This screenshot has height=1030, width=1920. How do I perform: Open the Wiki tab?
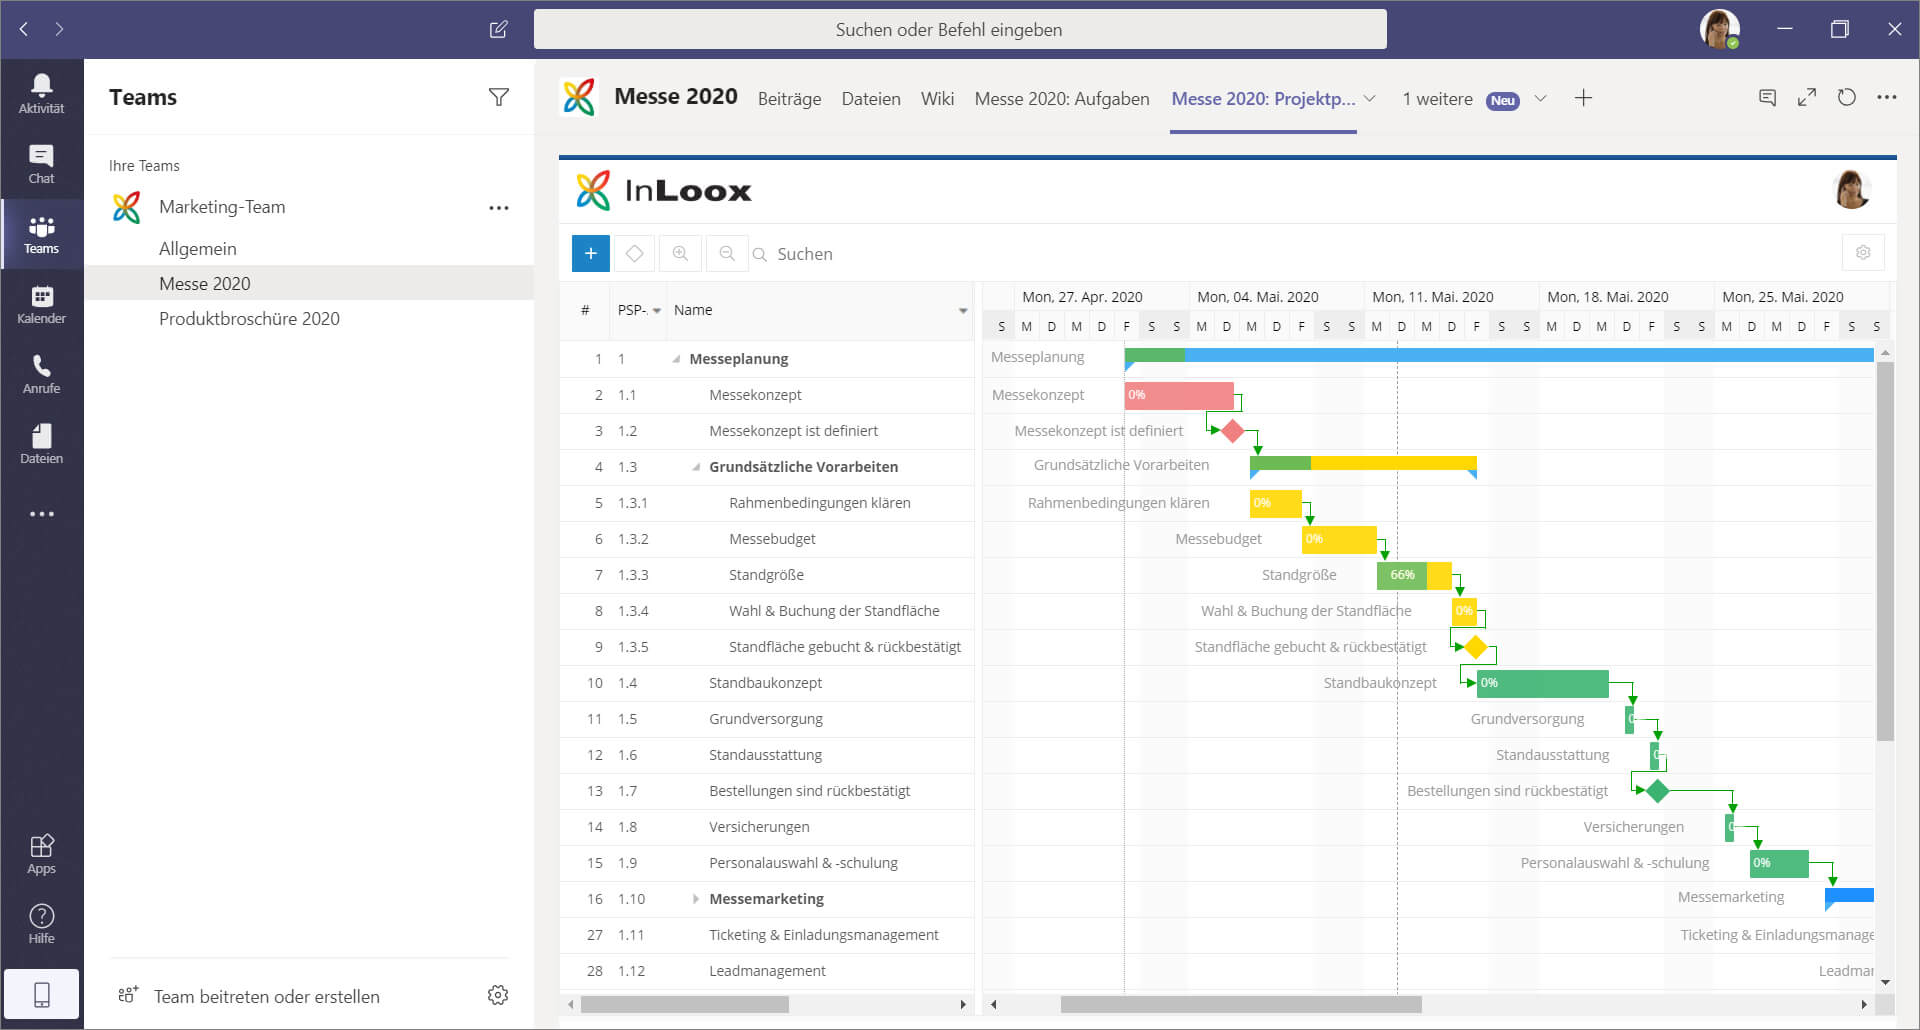(937, 99)
